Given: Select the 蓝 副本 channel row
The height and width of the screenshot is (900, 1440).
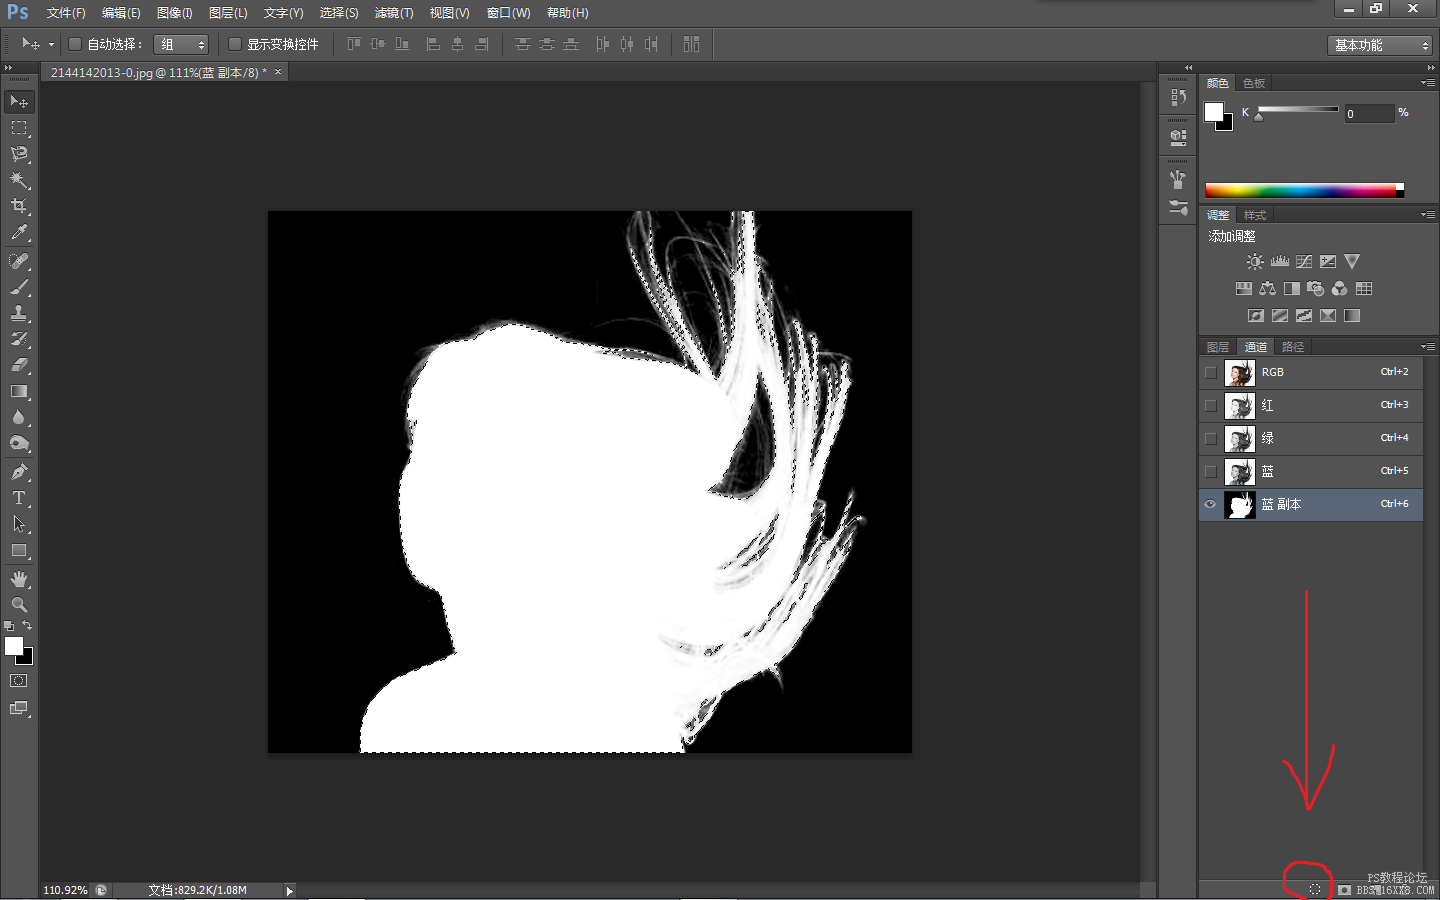Looking at the screenshot, I should coord(1310,505).
